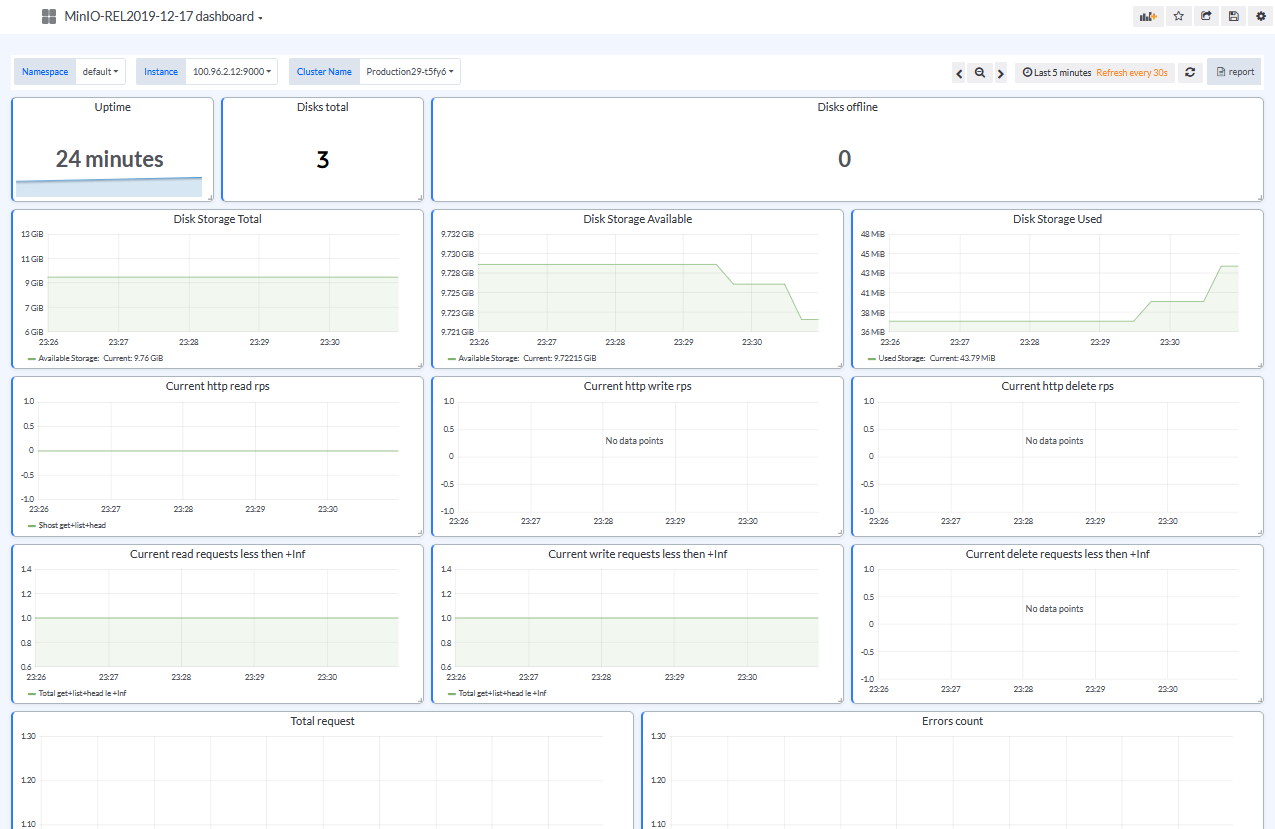Refresh the dashboard with the refresh icon
Viewport: 1275px width, 829px height.
tap(1190, 73)
